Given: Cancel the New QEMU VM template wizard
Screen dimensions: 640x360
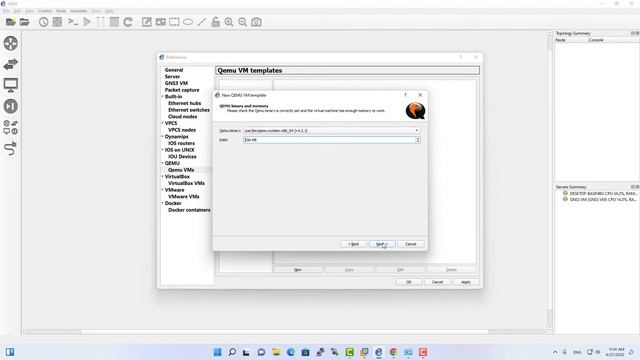Looking at the screenshot, I should [411, 244].
